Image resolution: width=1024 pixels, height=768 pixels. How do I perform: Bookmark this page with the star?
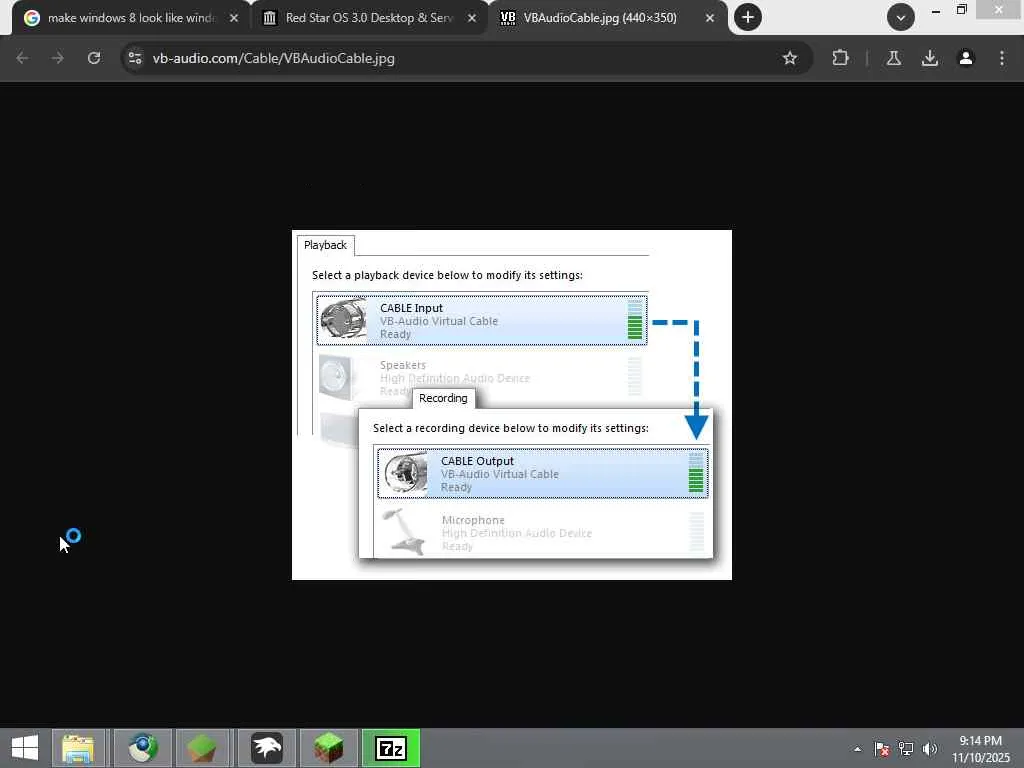tap(790, 58)
